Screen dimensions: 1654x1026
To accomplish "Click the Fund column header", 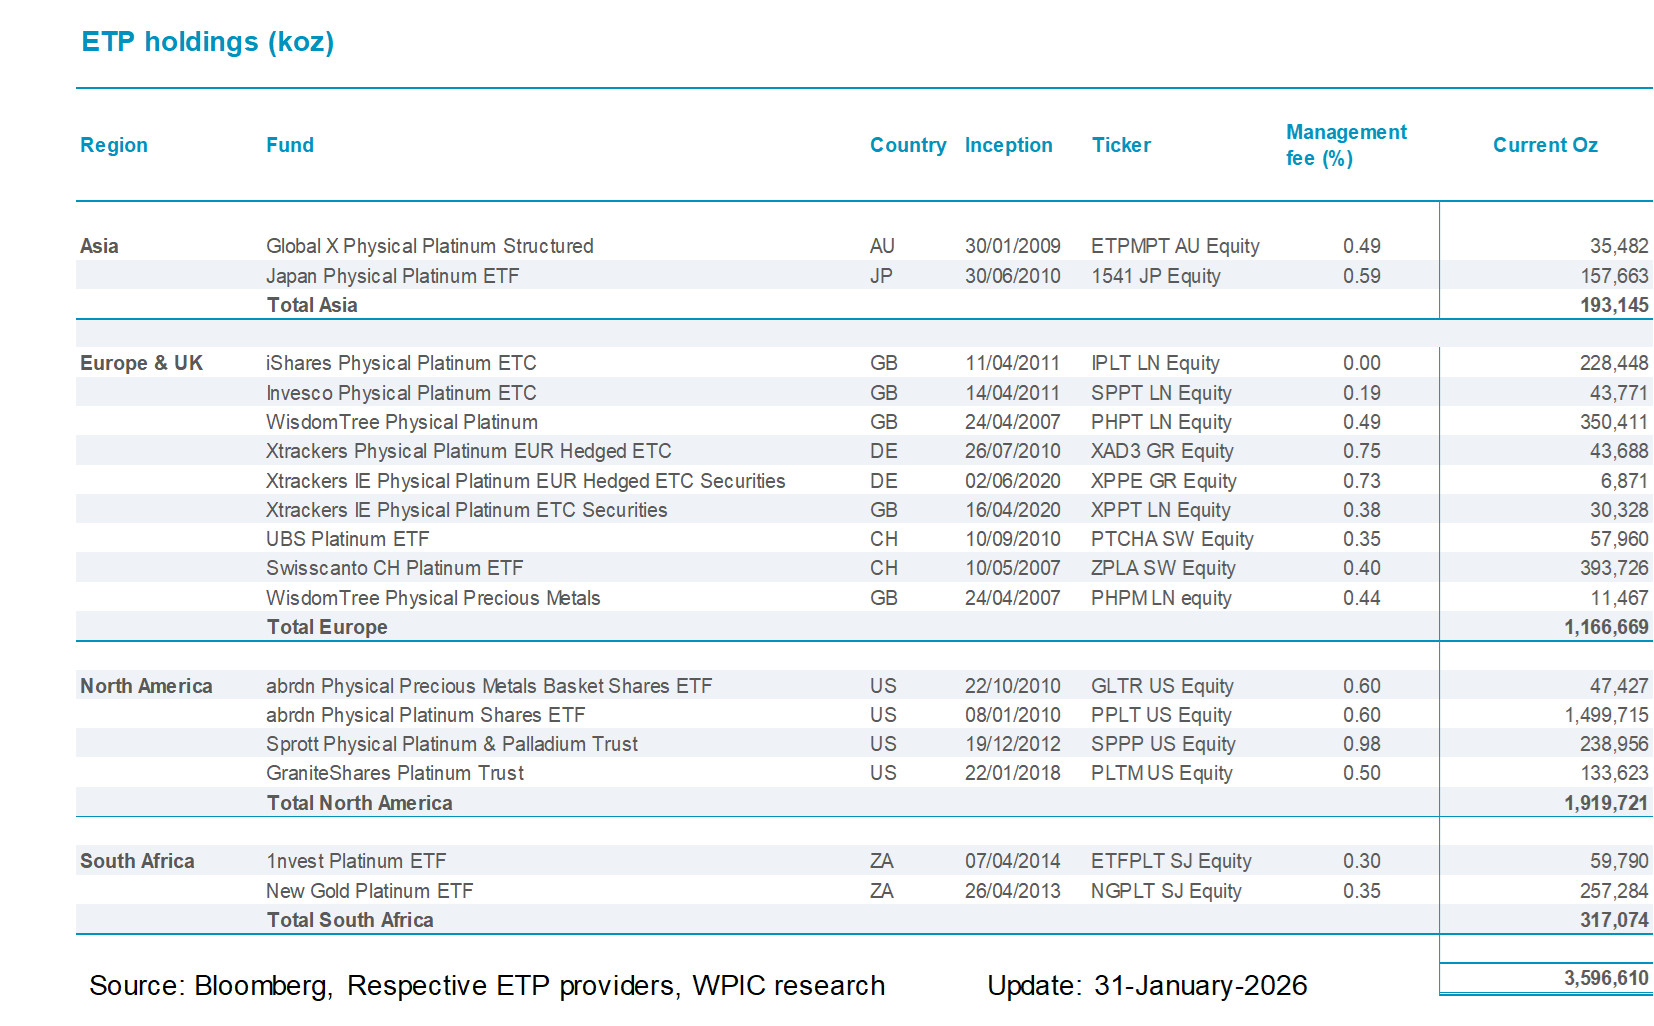I will 290,145.
